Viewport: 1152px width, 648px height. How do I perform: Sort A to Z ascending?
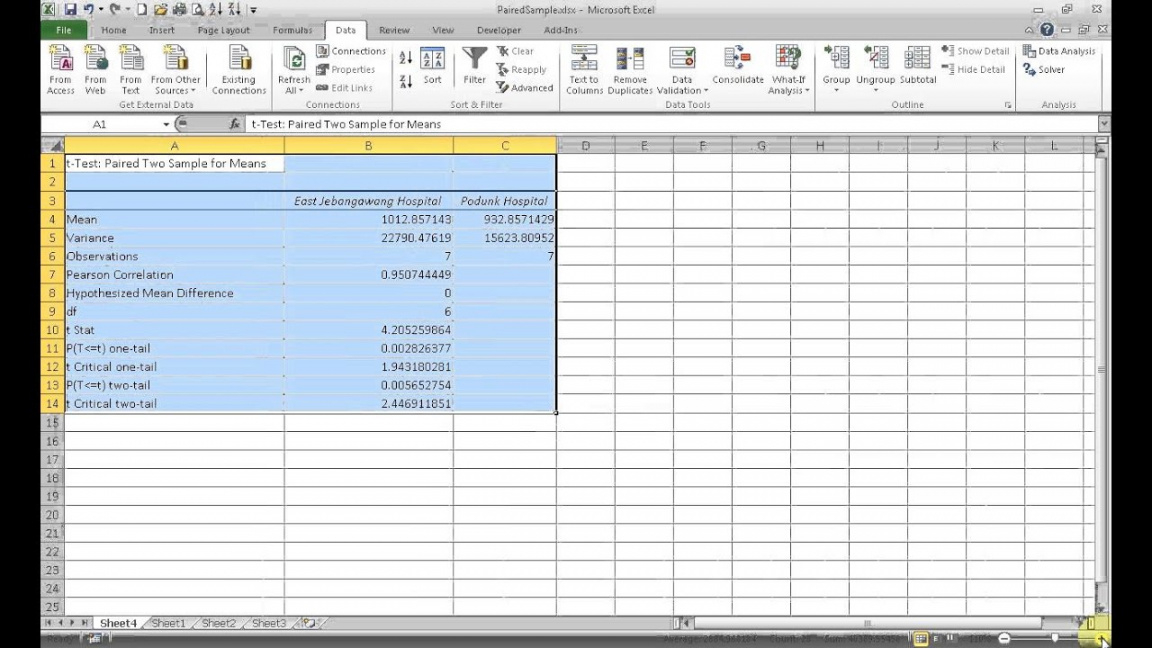tap(406, 57)
